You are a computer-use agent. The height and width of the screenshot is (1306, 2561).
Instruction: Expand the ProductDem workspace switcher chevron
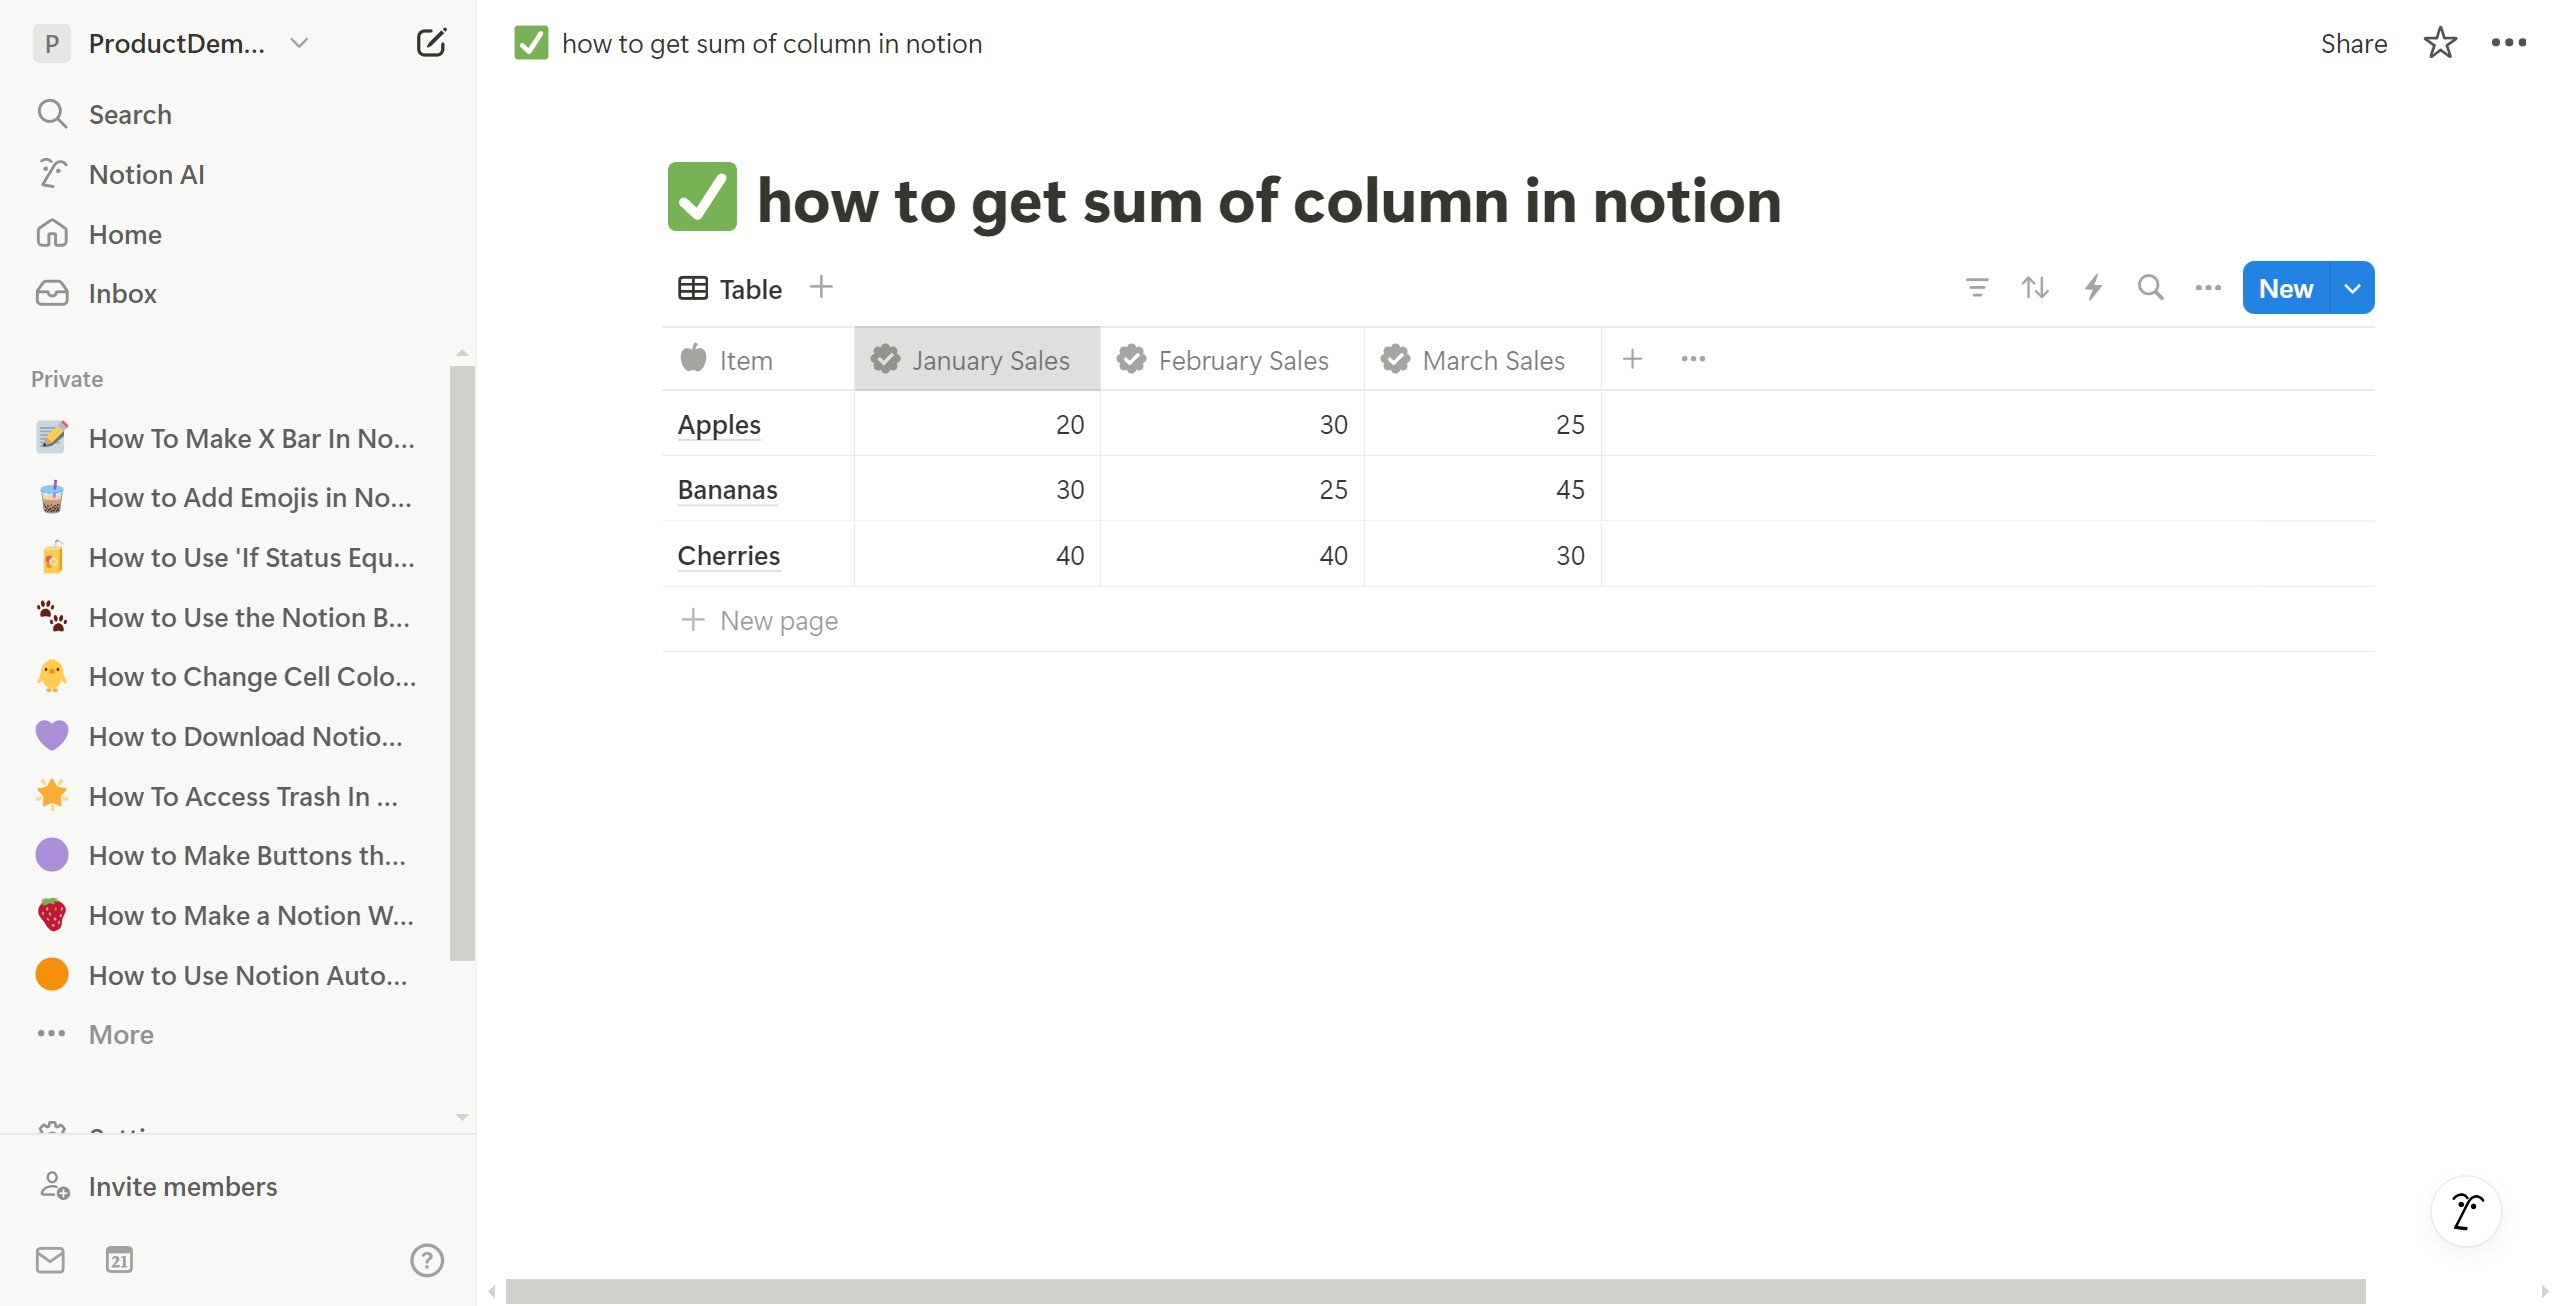[x=298, y=43]
